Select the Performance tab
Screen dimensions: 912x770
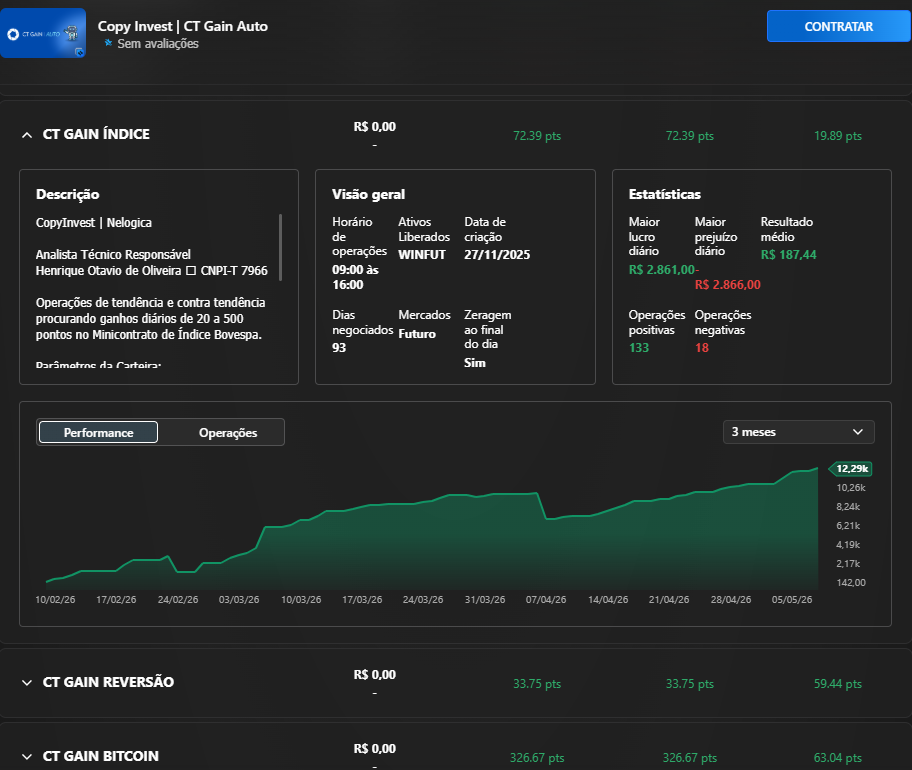(98, 432)
